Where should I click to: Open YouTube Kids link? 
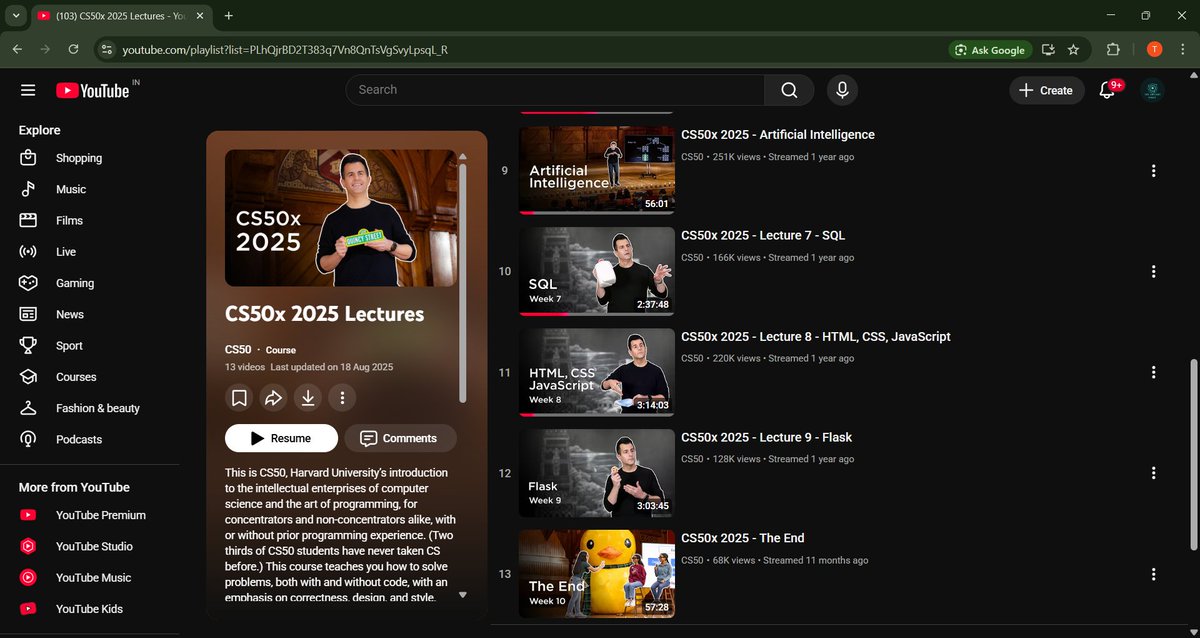click(90, 609)
